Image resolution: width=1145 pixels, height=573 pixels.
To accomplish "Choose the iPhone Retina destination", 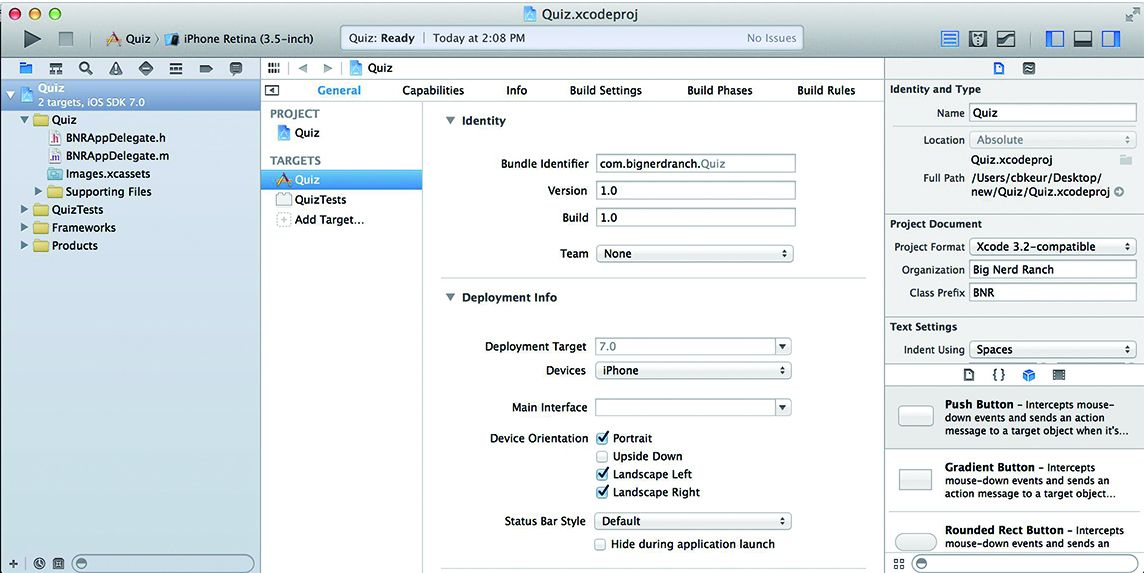I will [x=240, y=39].
